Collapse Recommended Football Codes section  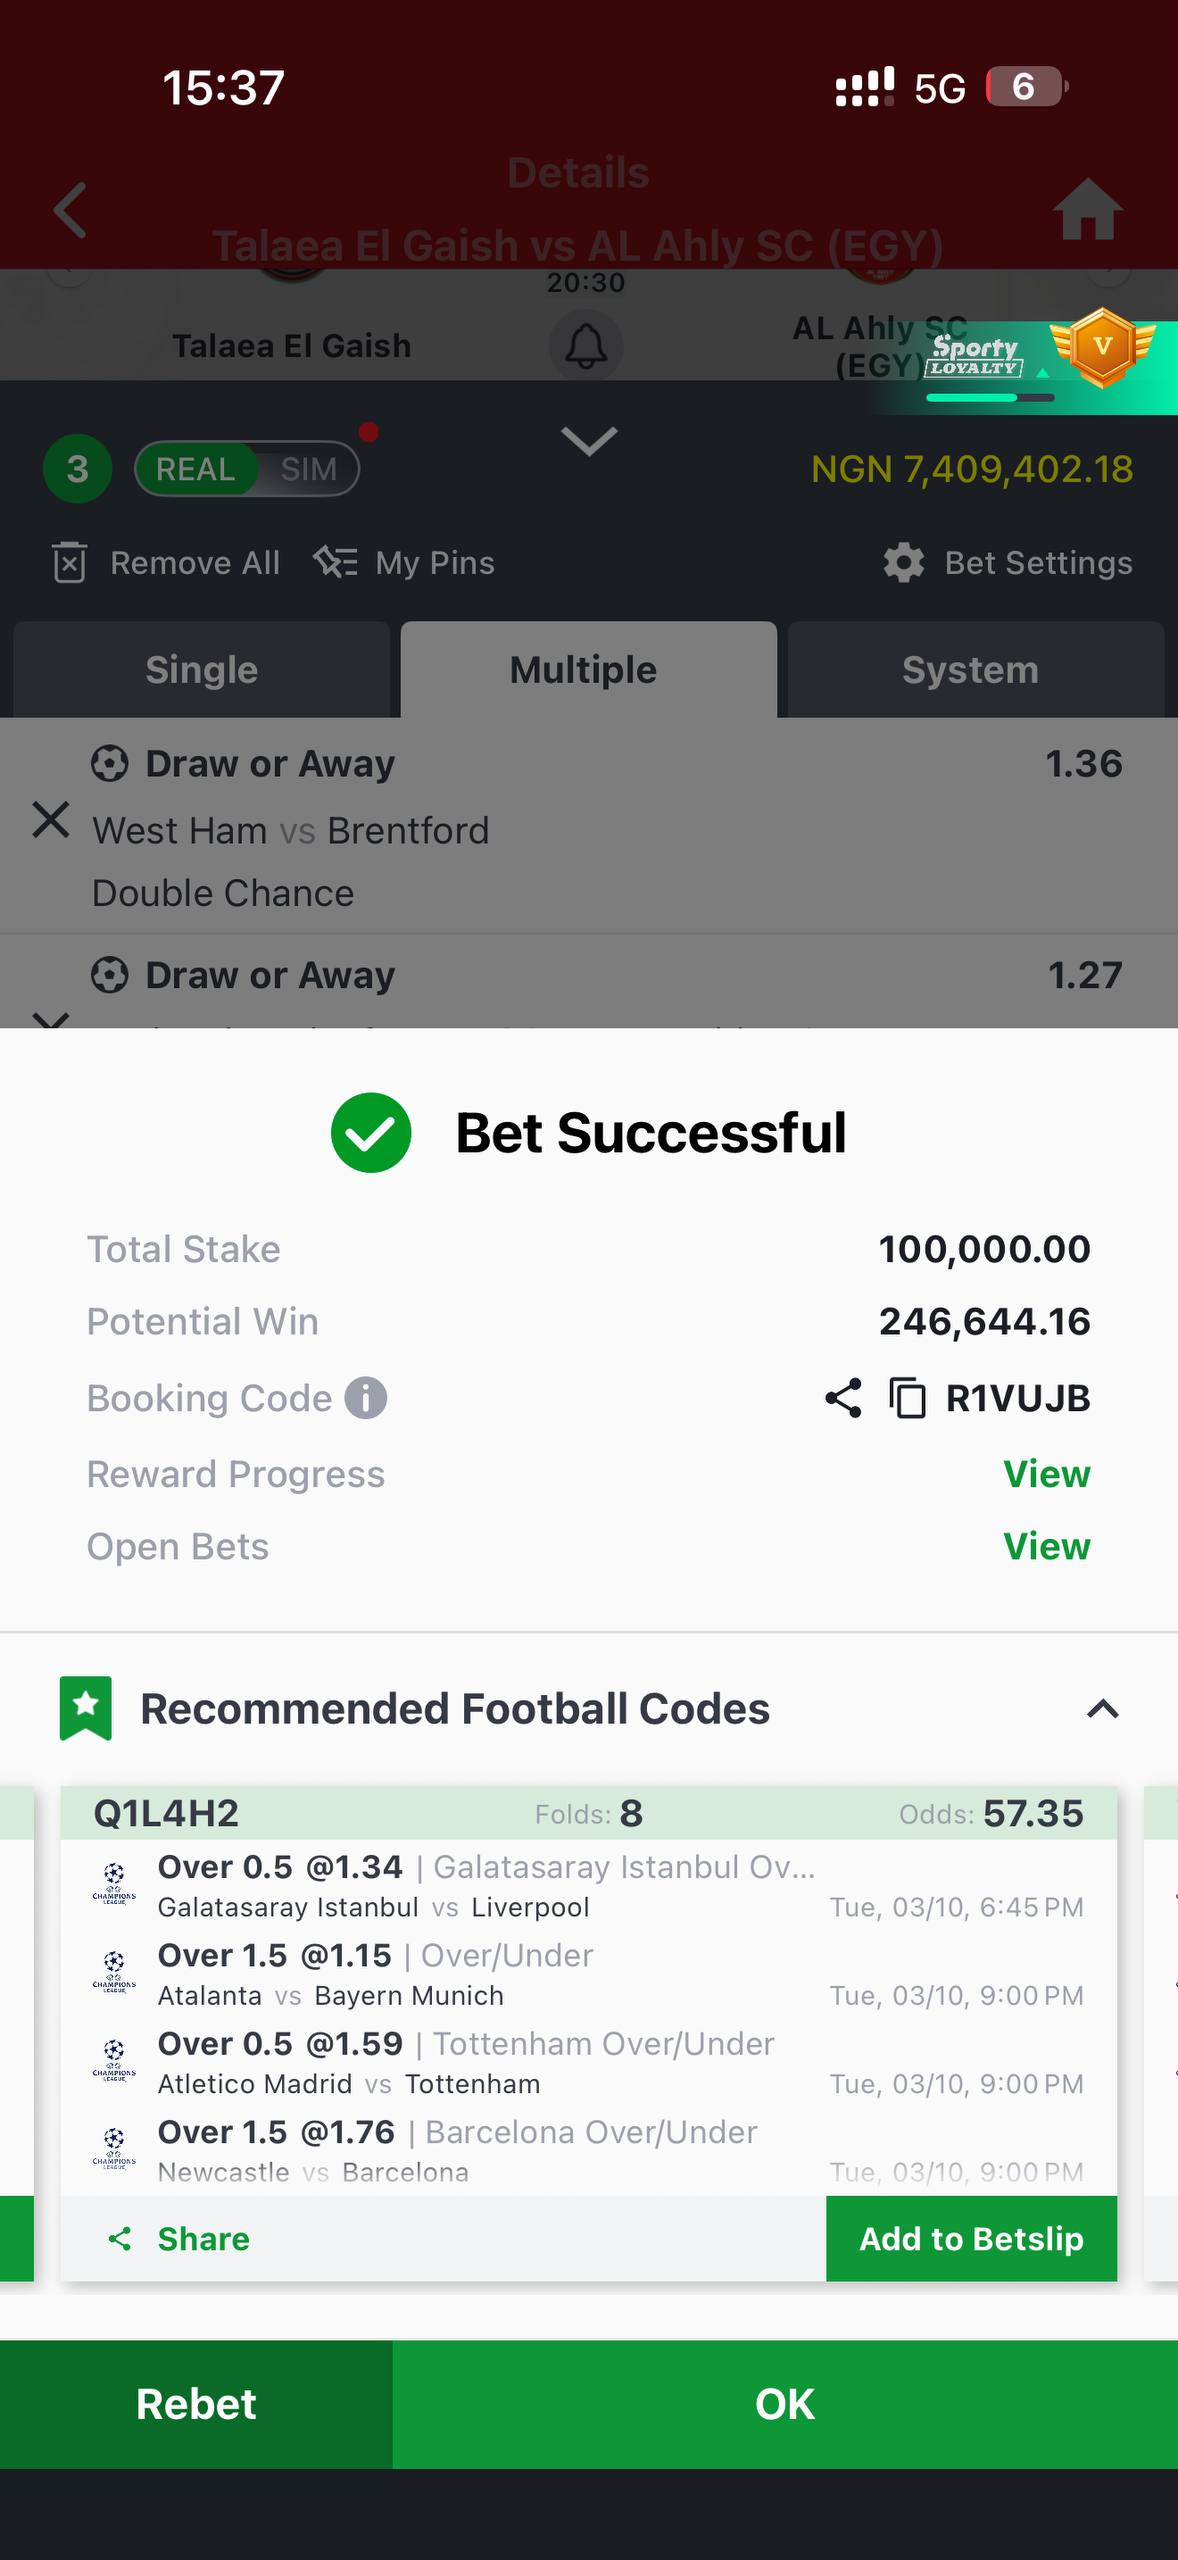[1102, 1709]
